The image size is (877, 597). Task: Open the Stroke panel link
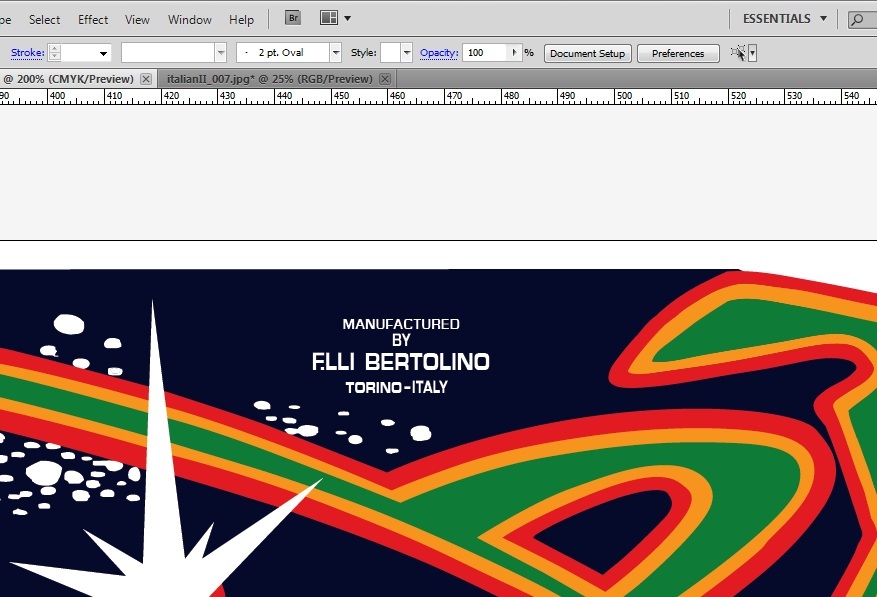(27, 53)
